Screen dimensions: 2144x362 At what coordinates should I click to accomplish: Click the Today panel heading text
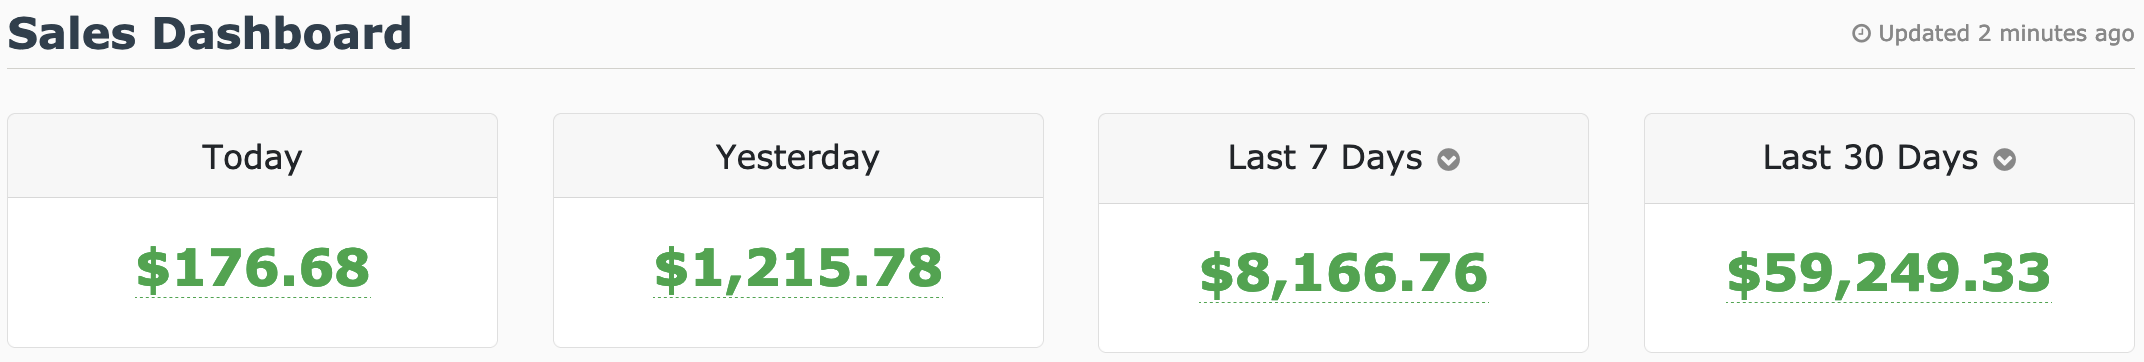pyautogui.click(x=252, y=157)
